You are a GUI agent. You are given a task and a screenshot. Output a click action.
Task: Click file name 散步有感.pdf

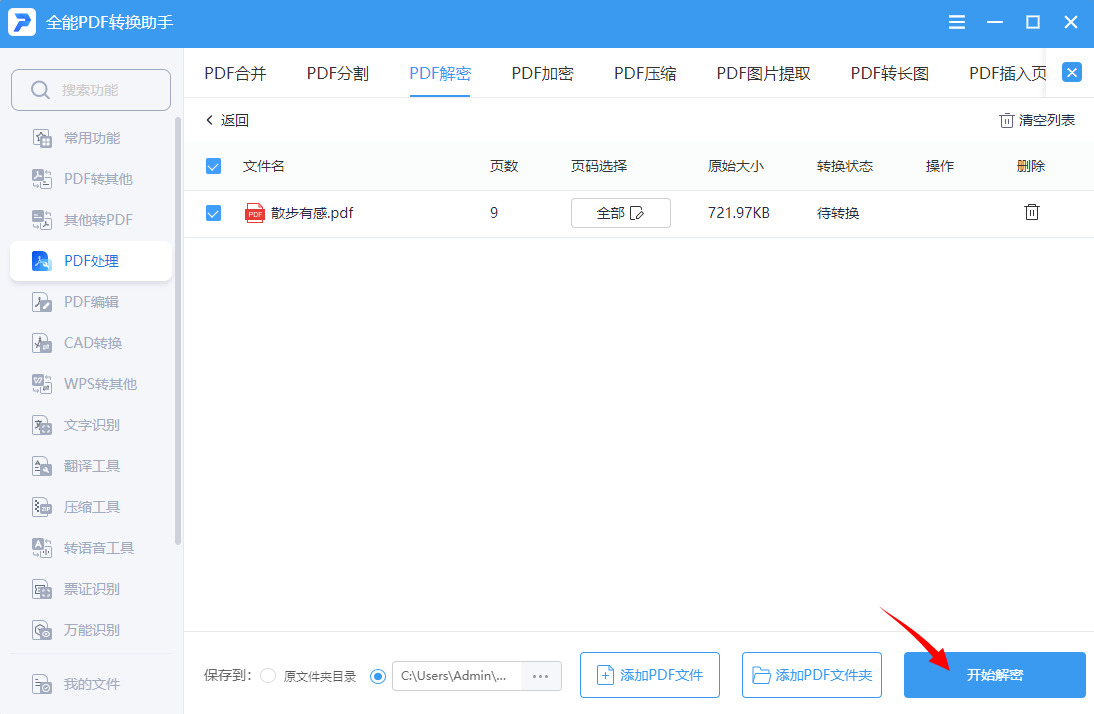[312, 213]
